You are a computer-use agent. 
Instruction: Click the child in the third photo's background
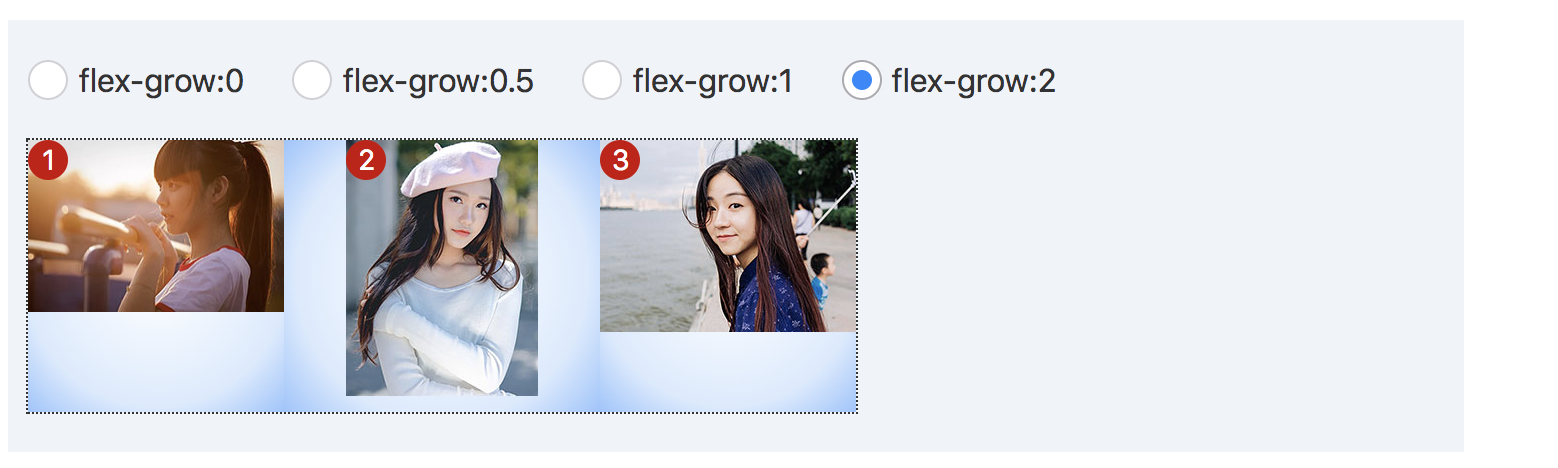[x=820, y=279]
